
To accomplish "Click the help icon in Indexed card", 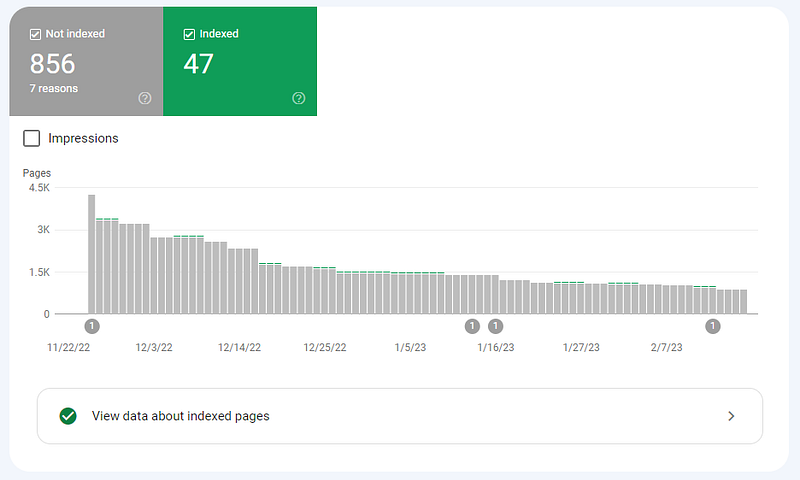I will [298, 98].
